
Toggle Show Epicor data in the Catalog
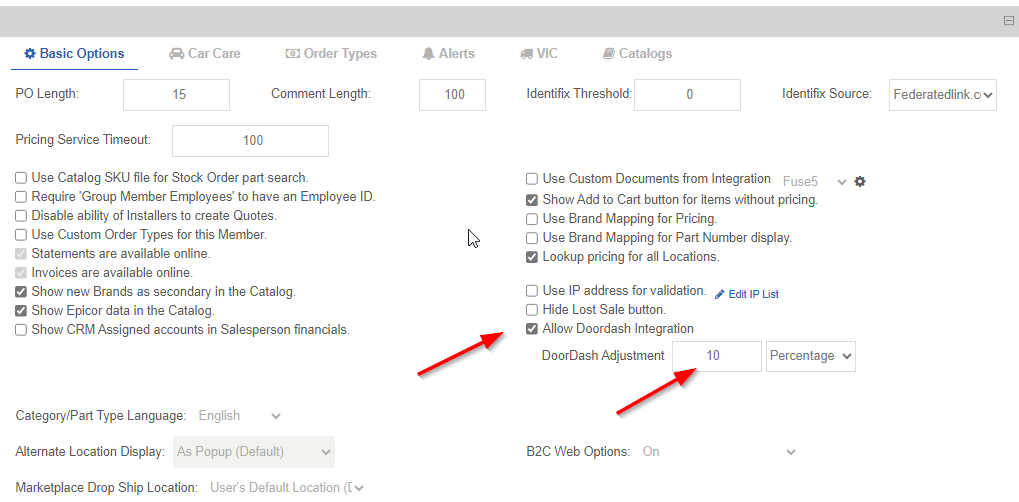(x=21, y=311)
